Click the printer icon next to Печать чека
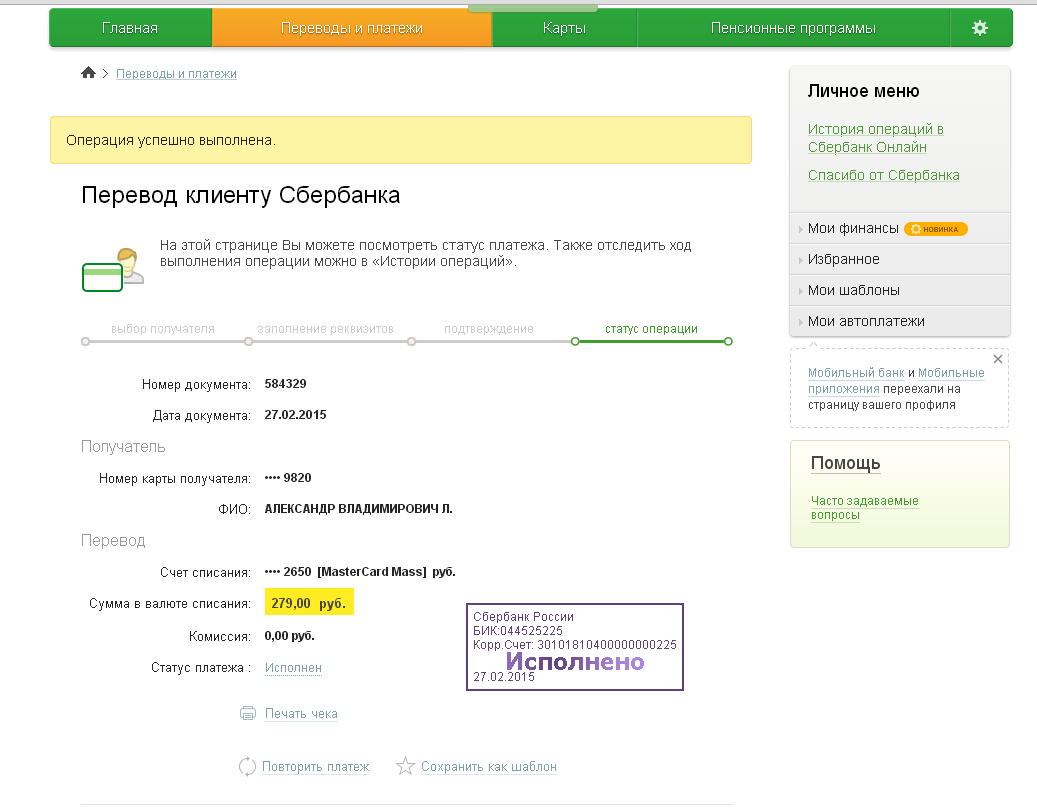The image size is (1037, 810). pos(248,713)
